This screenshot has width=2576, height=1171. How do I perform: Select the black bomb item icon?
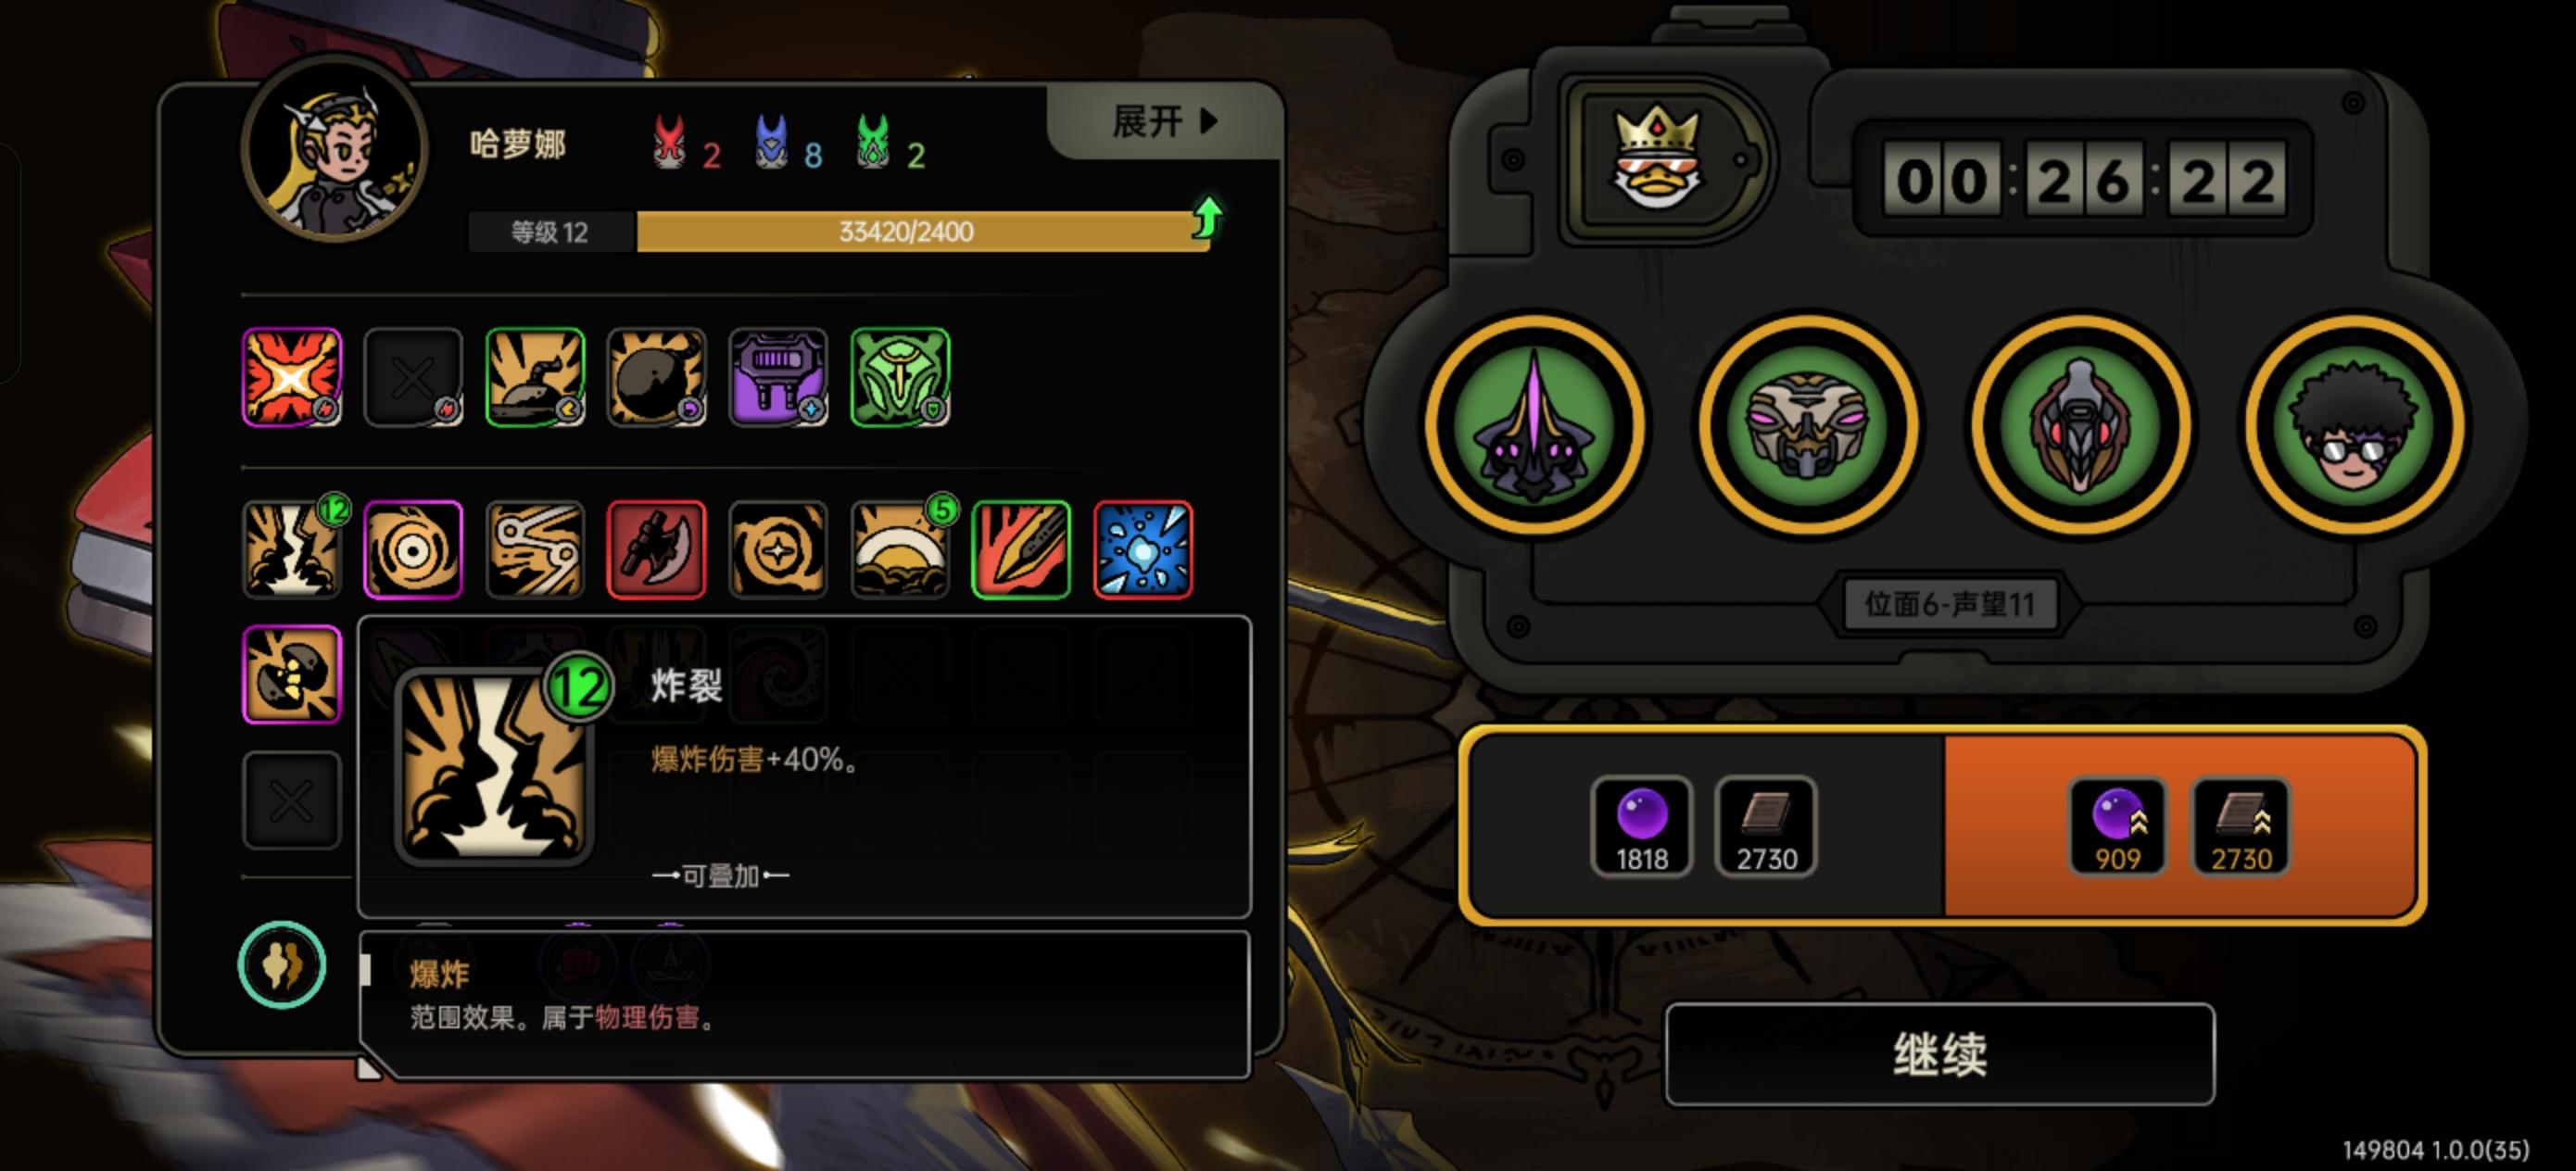(656, 377)
